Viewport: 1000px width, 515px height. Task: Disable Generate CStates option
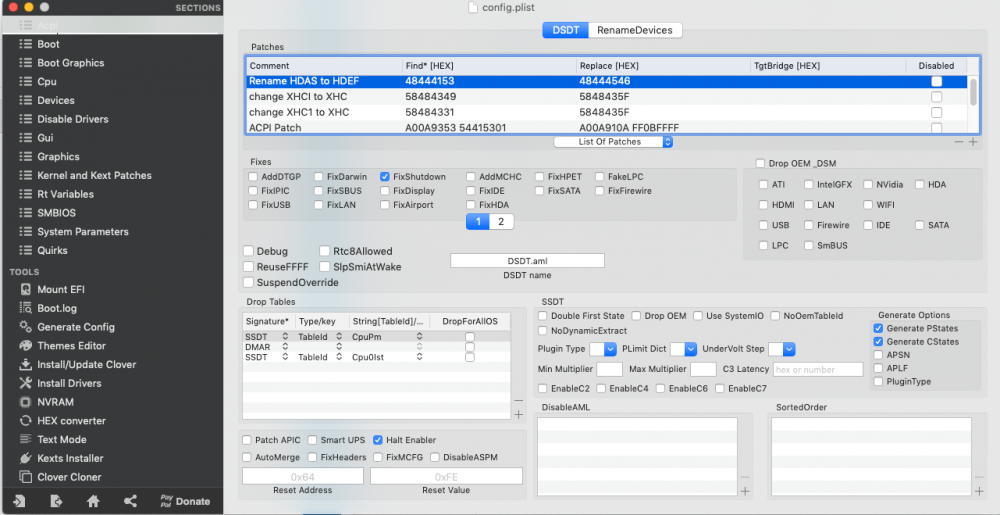[878, 342]
